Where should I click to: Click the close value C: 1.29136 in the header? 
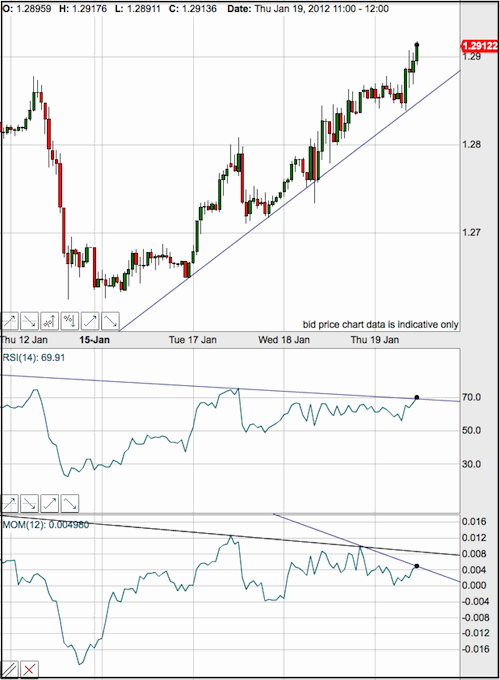[193, 9]
